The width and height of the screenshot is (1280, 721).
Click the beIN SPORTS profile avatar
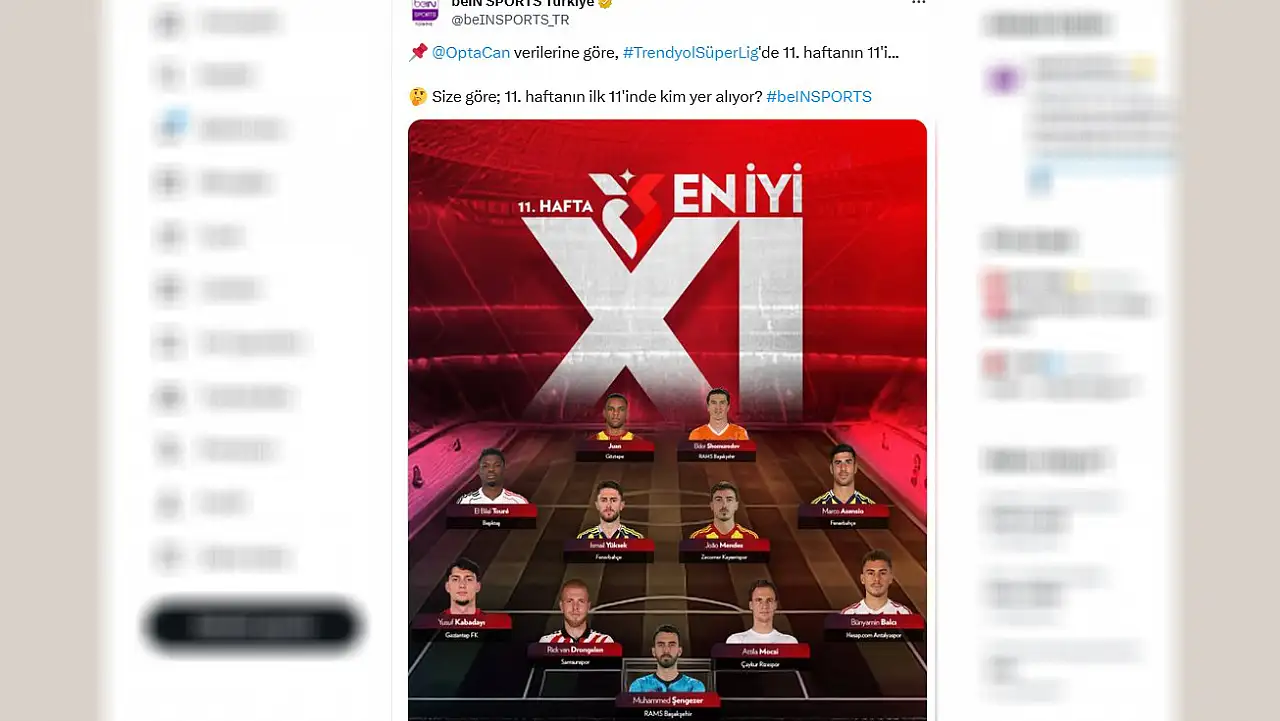(x=425, y=11)
